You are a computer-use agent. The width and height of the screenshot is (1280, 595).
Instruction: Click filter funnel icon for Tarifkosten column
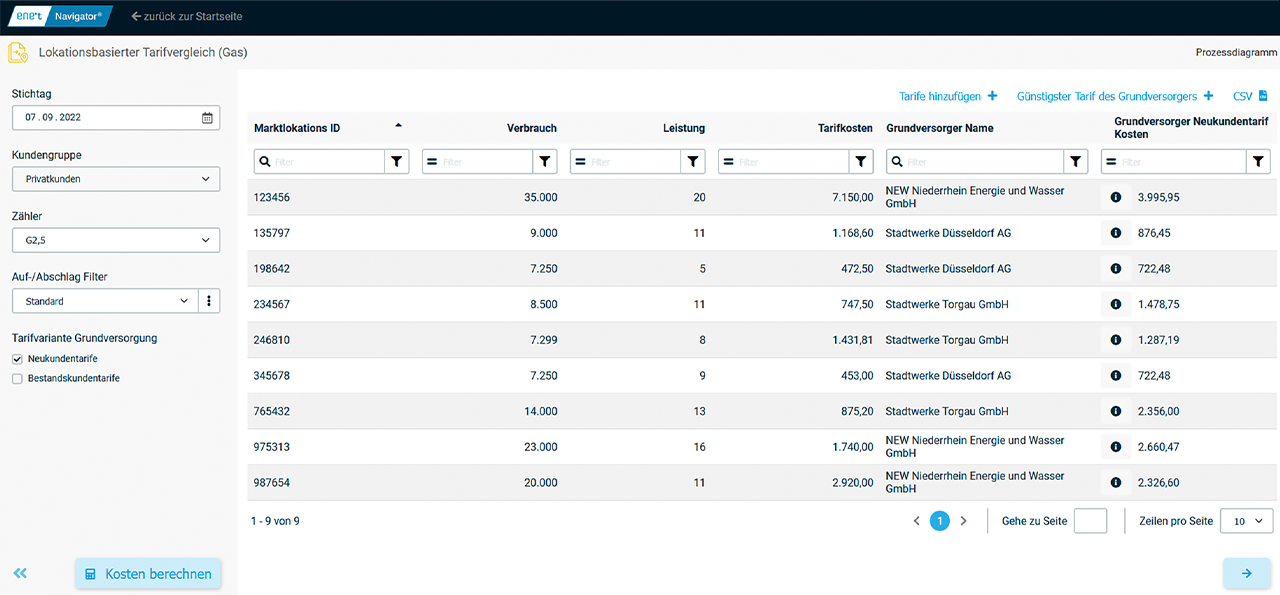click(x=861, y=161)
